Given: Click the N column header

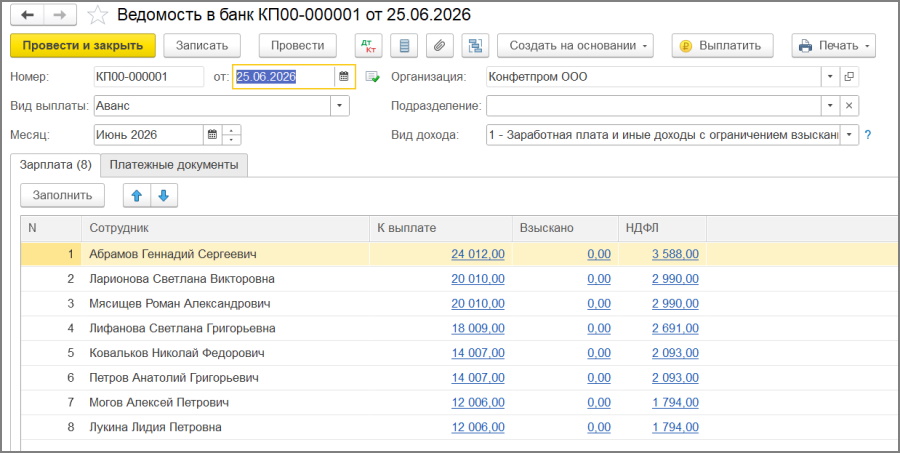Looking at the screenshot, I should coord(51,229).
